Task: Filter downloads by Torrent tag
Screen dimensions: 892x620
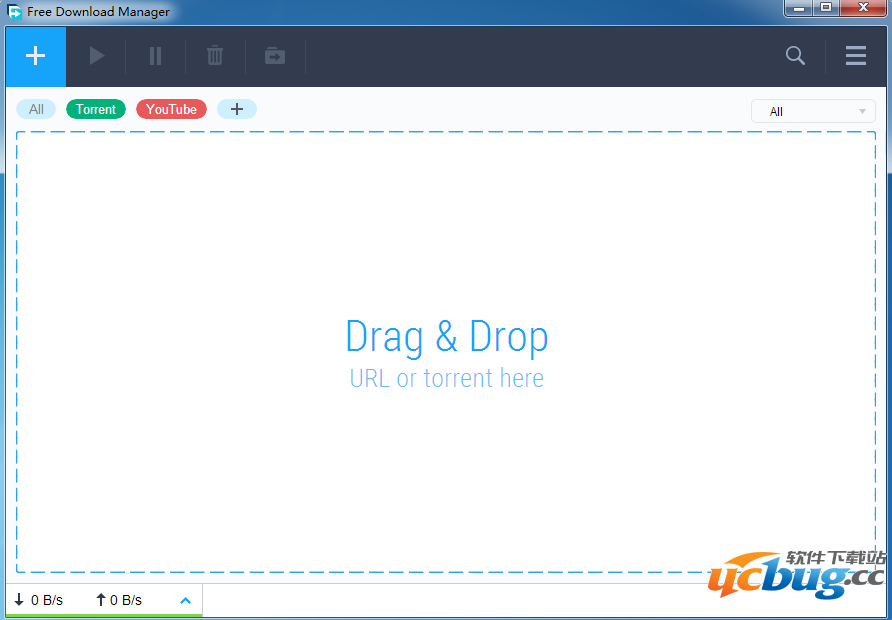Action: (96, 109)
